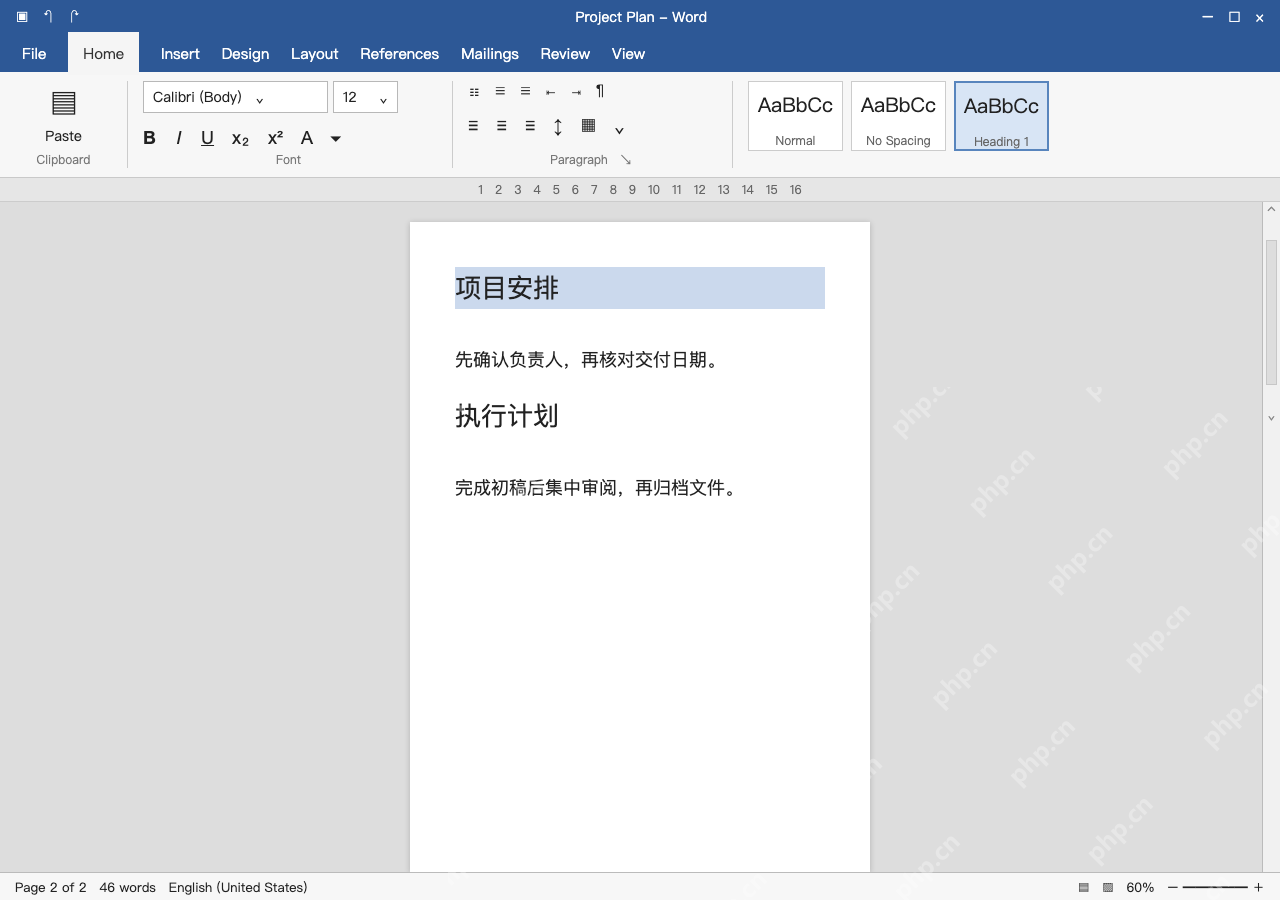Click the zoom in plus button
Image resolution: width=1280 pixels, height=900 pixels.
tap(1258, 888)
